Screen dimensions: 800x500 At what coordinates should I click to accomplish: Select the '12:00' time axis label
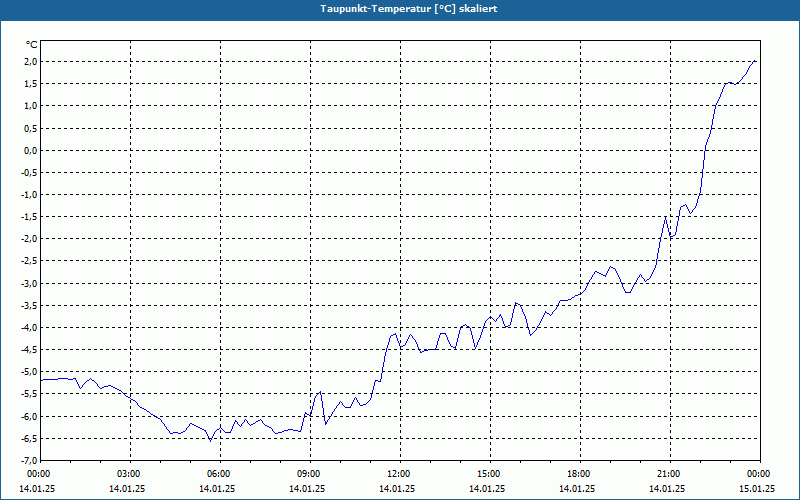tap(400, 474)
